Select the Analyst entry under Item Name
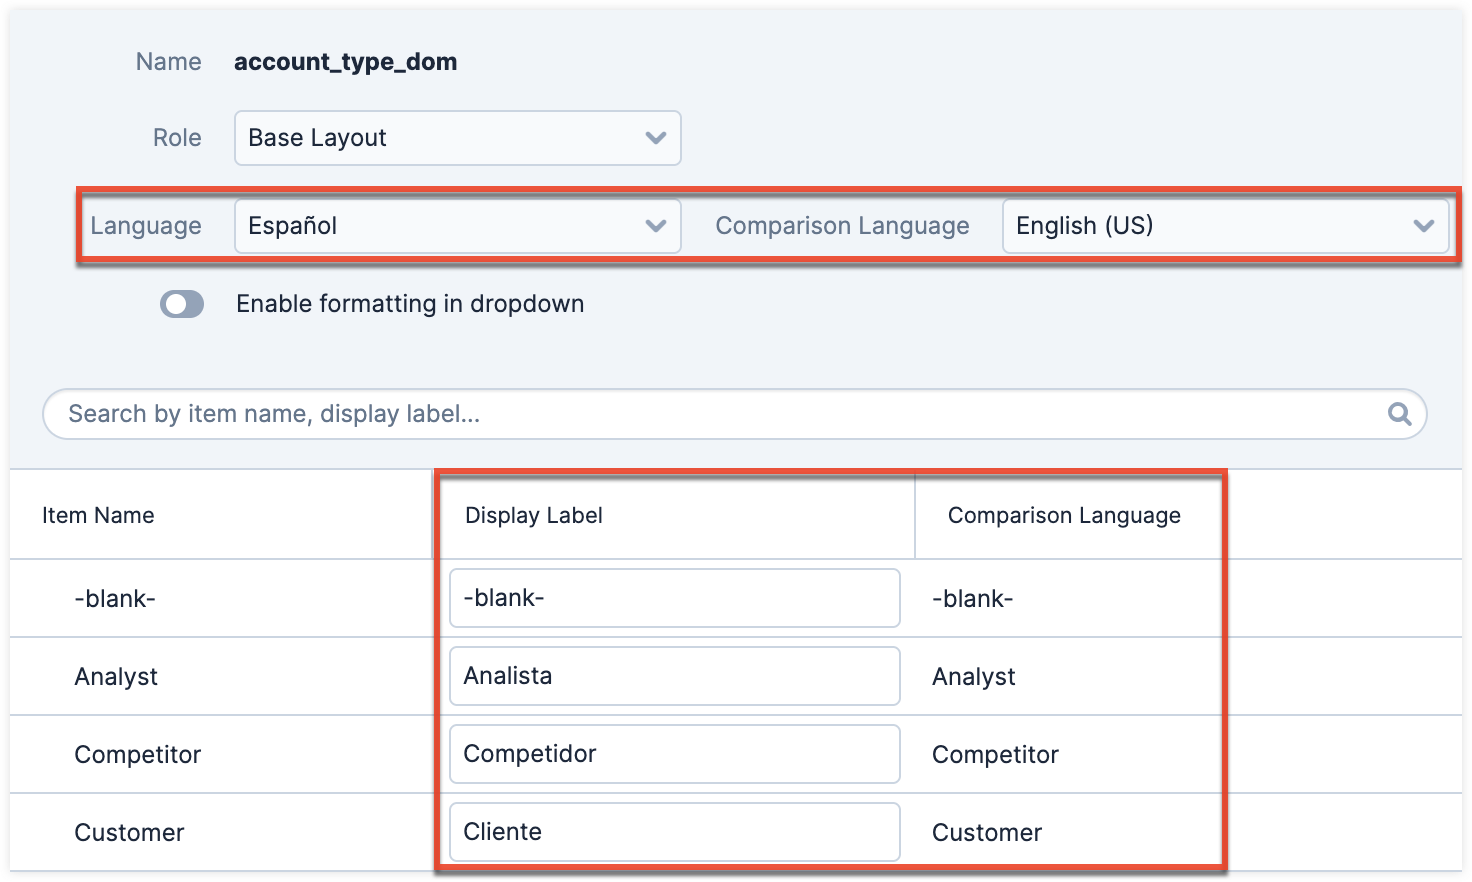The image size is (1472, 882). (116, 677)
